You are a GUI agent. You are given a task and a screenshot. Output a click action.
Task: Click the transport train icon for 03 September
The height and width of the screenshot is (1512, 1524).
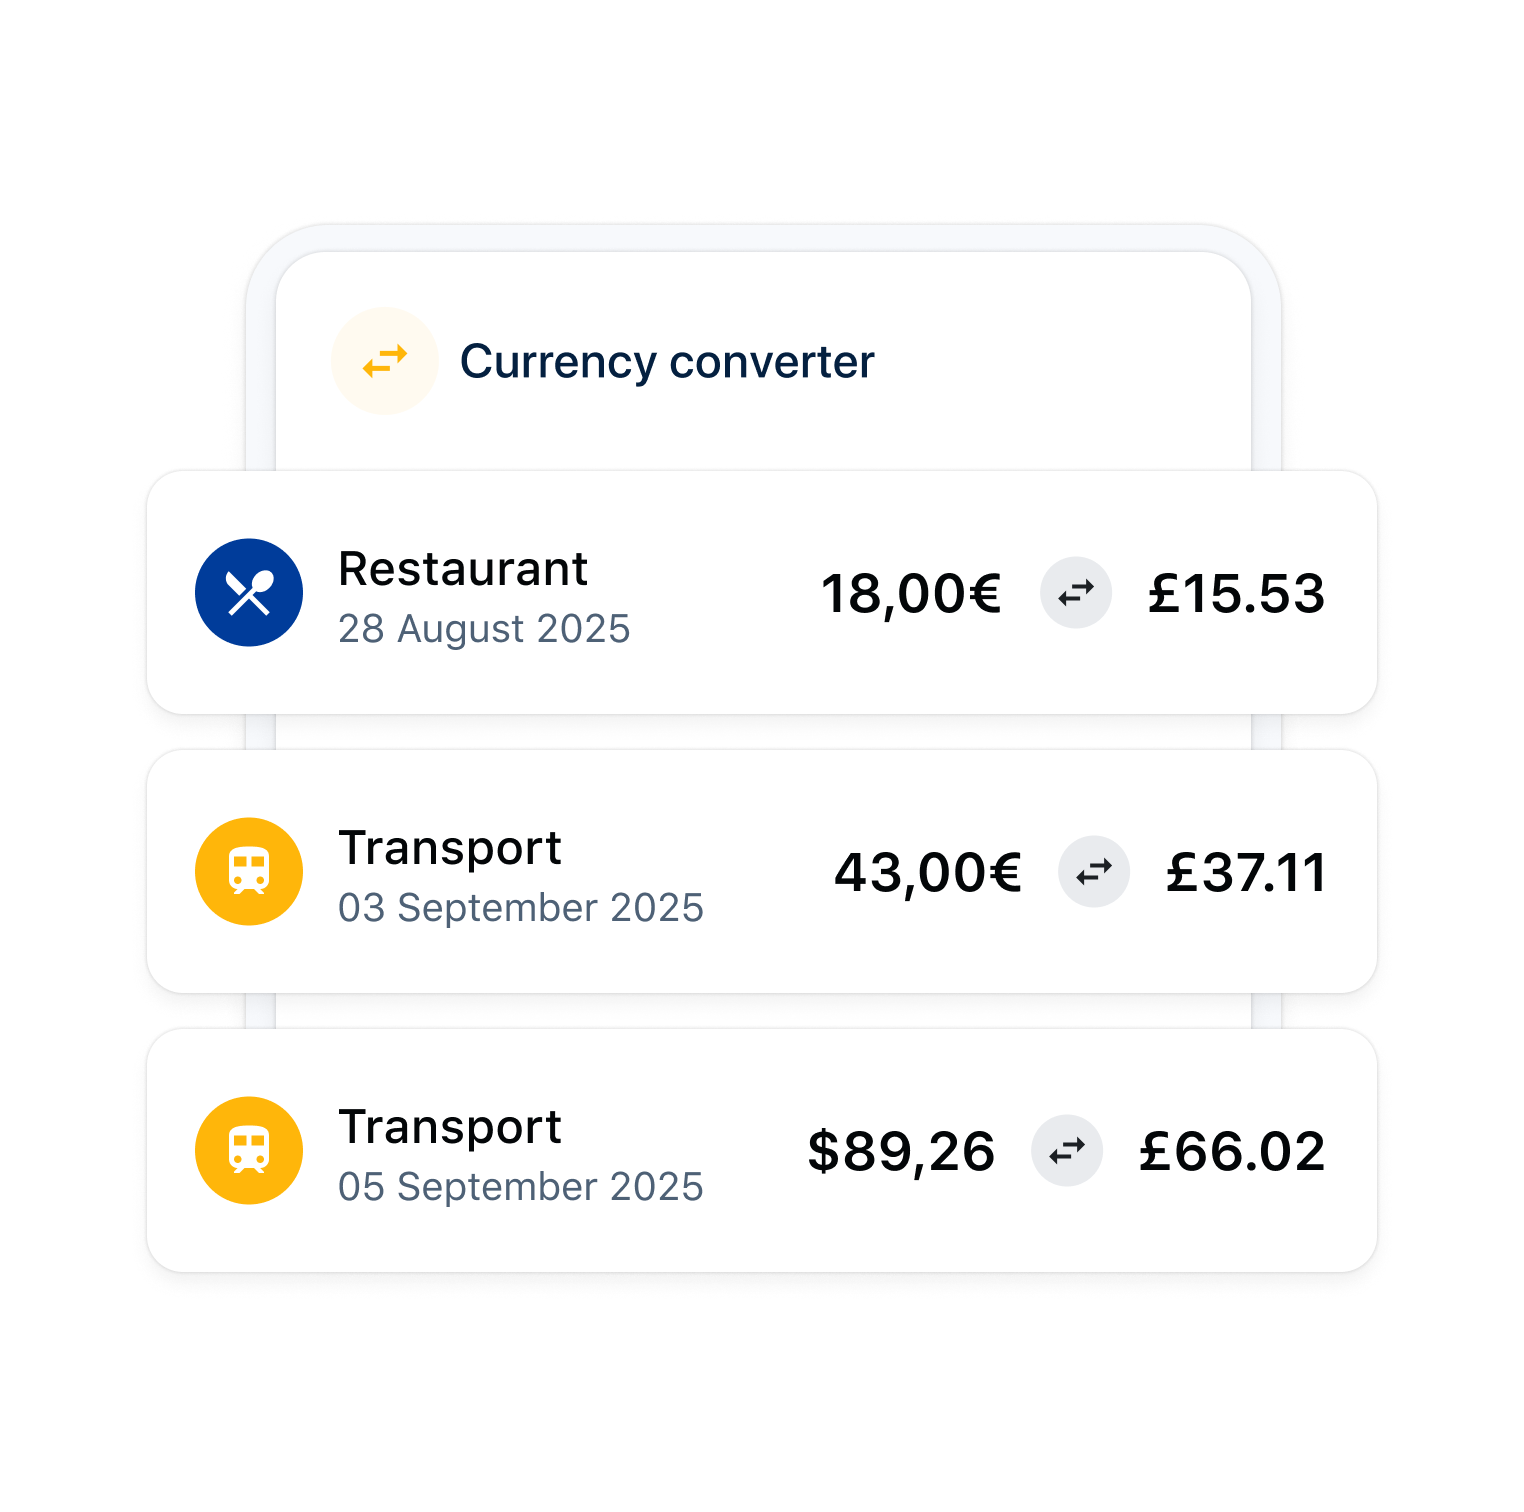pos(249,872)
